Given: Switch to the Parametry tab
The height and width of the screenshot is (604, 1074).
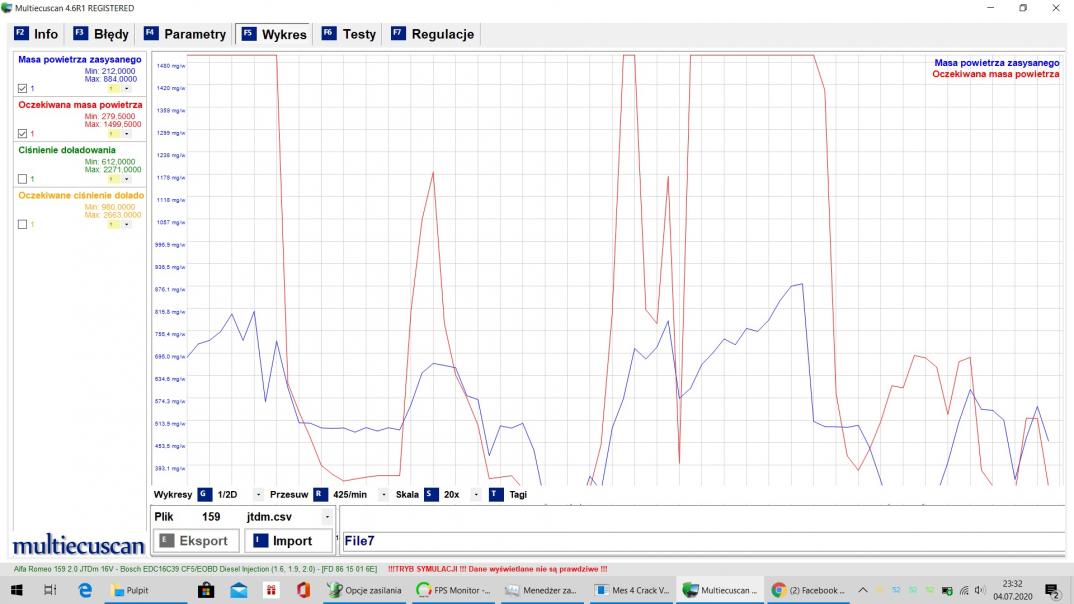Looking at the screenshot, I should 185,34.
